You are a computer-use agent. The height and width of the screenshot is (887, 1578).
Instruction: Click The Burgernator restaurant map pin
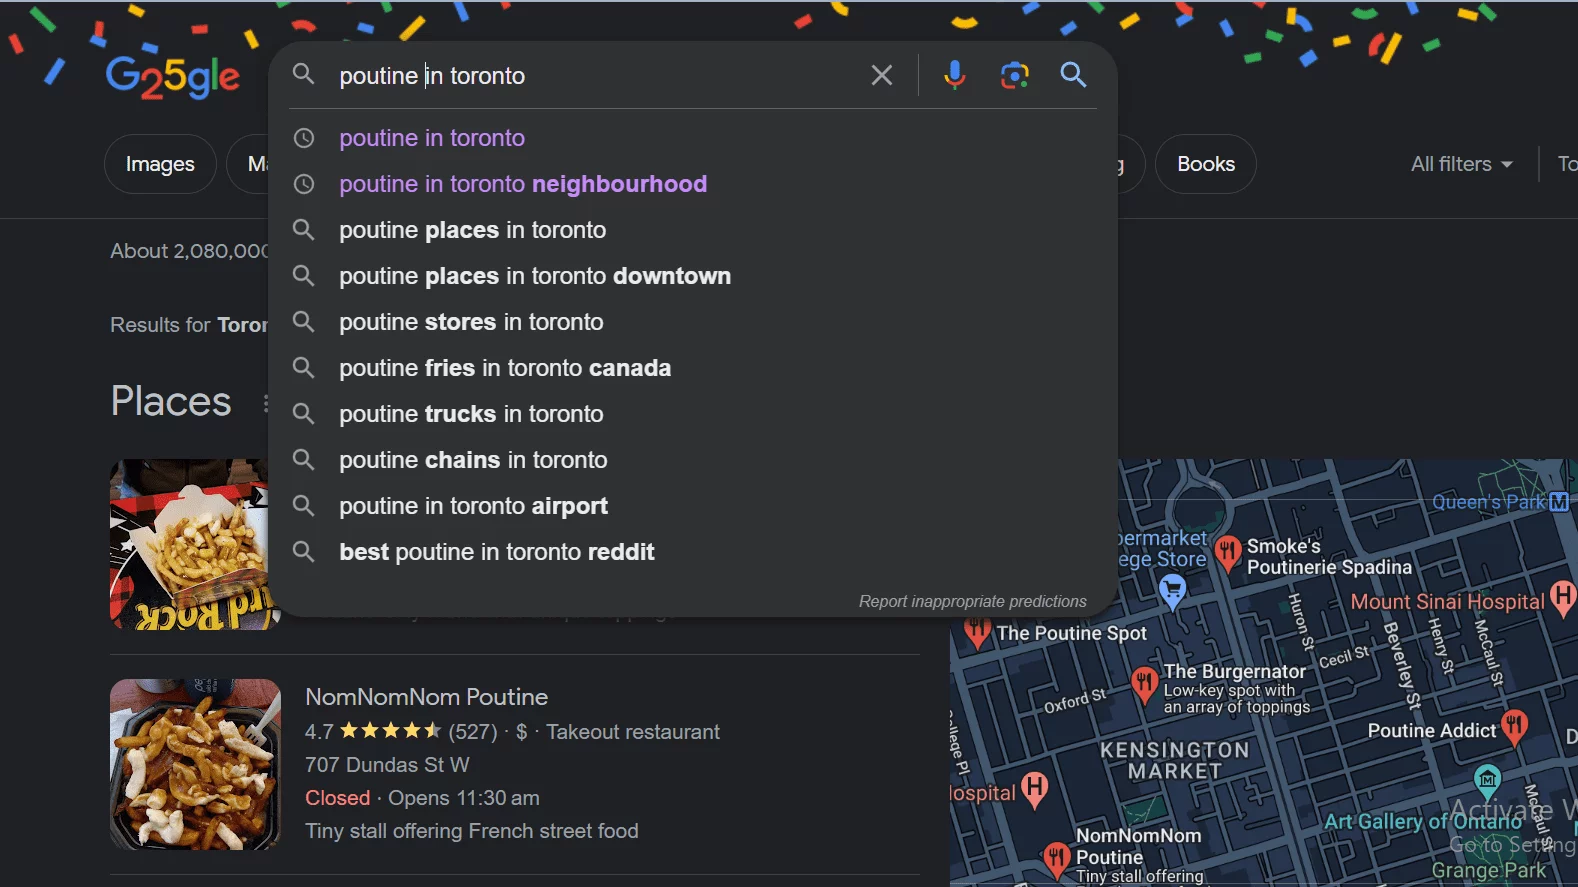pyautogui.click(x=1144, y=685)
